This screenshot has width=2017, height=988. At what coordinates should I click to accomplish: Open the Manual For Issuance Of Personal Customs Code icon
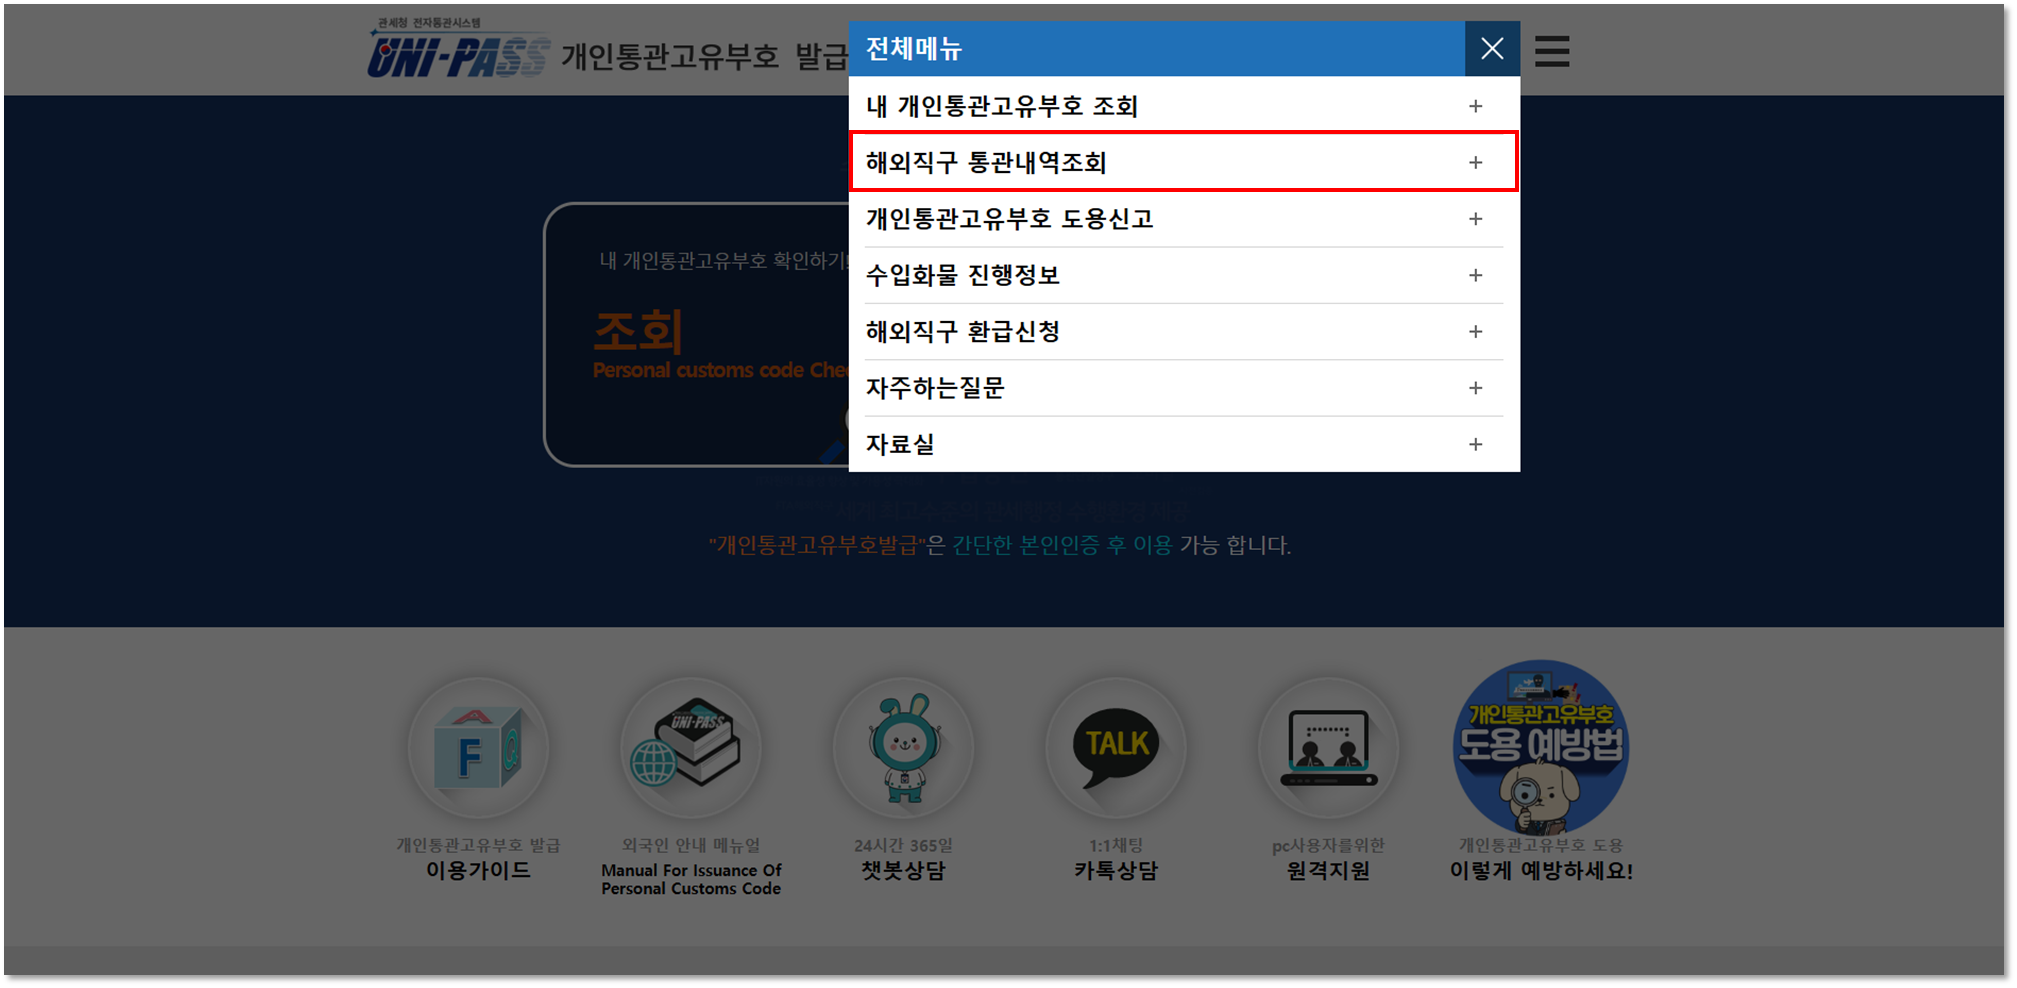point(691,749)
